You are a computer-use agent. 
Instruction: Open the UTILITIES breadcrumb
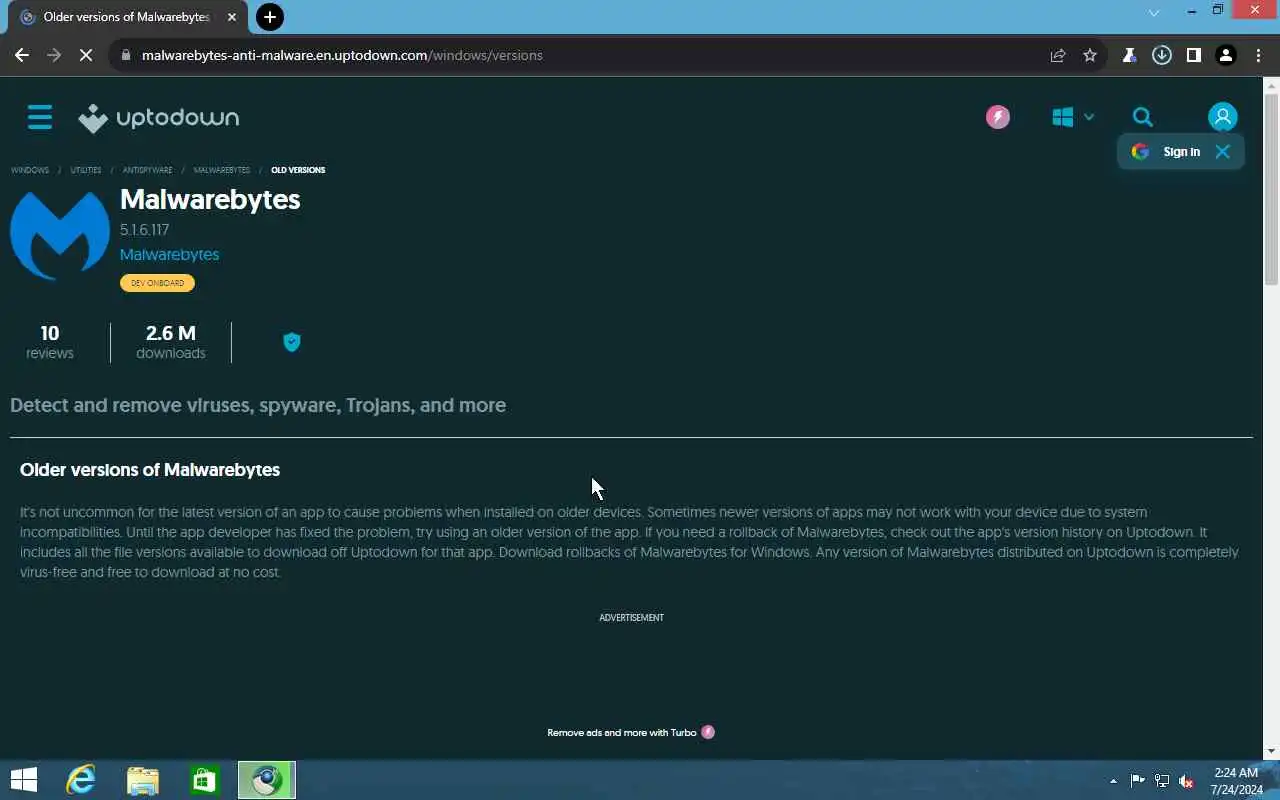click(x=86, y=170)
